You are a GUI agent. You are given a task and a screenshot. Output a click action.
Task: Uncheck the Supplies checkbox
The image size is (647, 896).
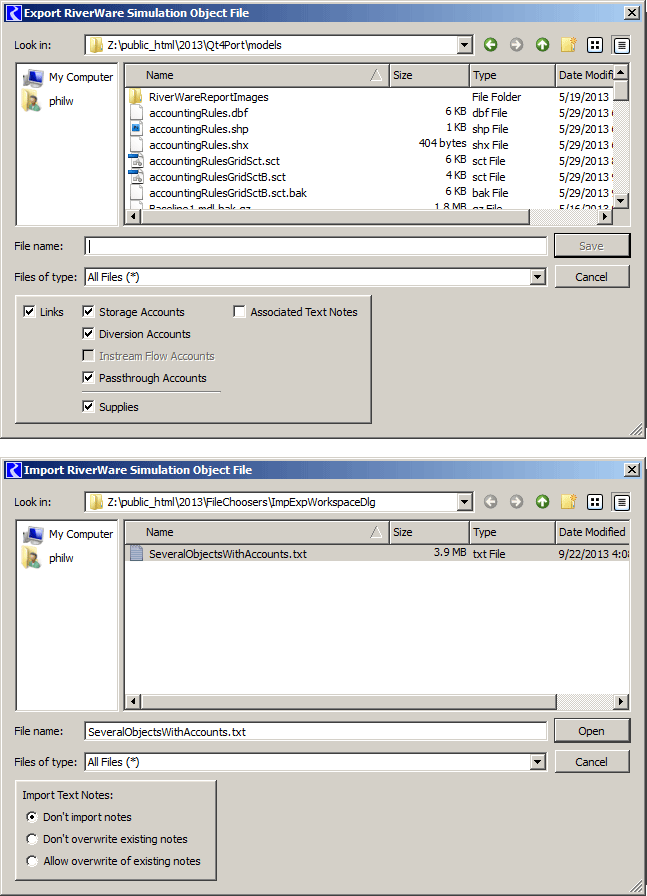[88, 407]
